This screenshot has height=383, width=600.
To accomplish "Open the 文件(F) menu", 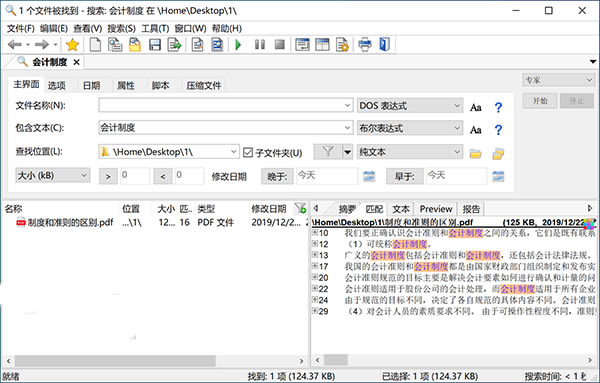I will click(x=20, y=28).
